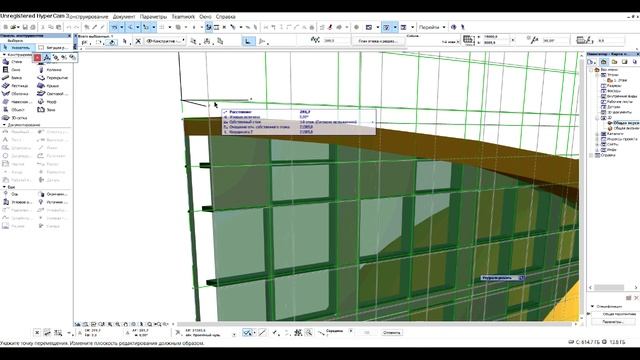Expand the Каталоги tree node
The image size is (640, 360).
pos(597,134)
